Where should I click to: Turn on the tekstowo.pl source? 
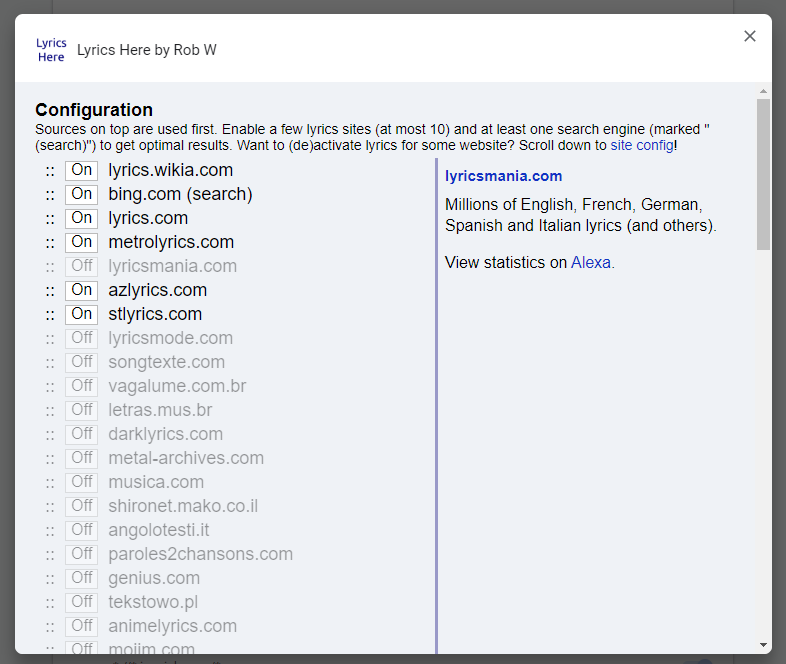81,602
